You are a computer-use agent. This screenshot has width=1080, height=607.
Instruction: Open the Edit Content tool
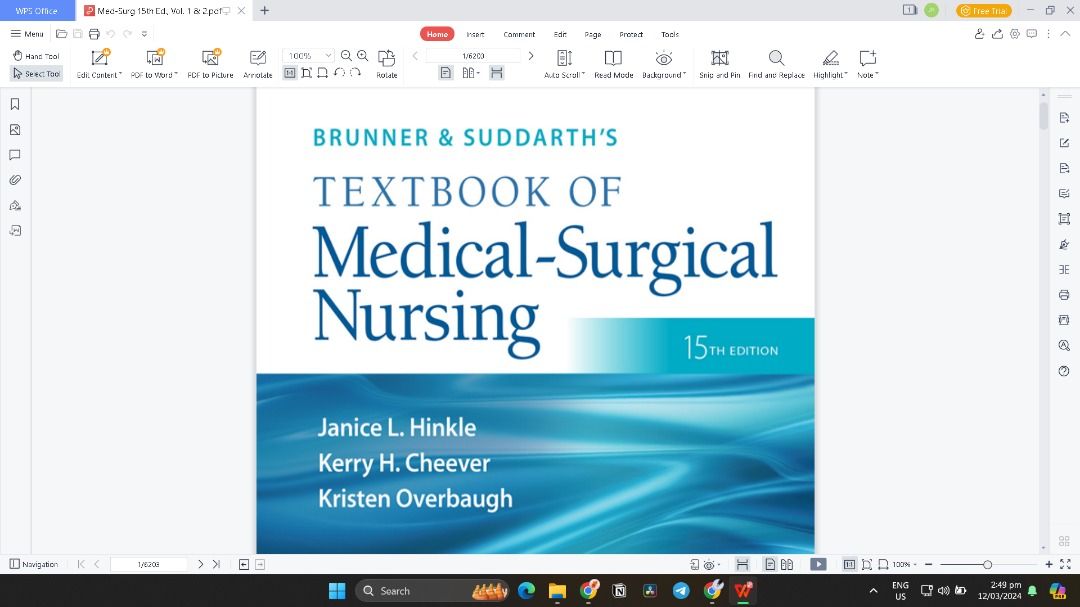(x=99, y=64)
